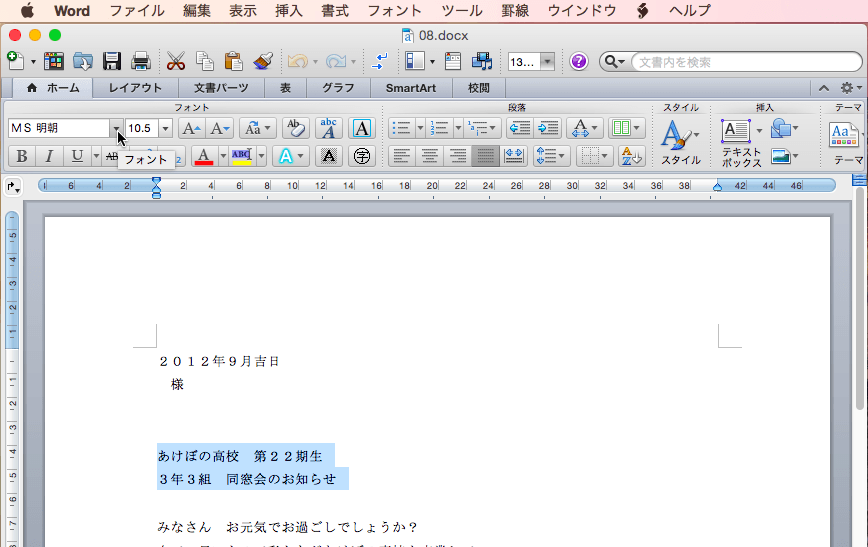Click the Redo arrow
868x547 pixels.
point(335,61)
